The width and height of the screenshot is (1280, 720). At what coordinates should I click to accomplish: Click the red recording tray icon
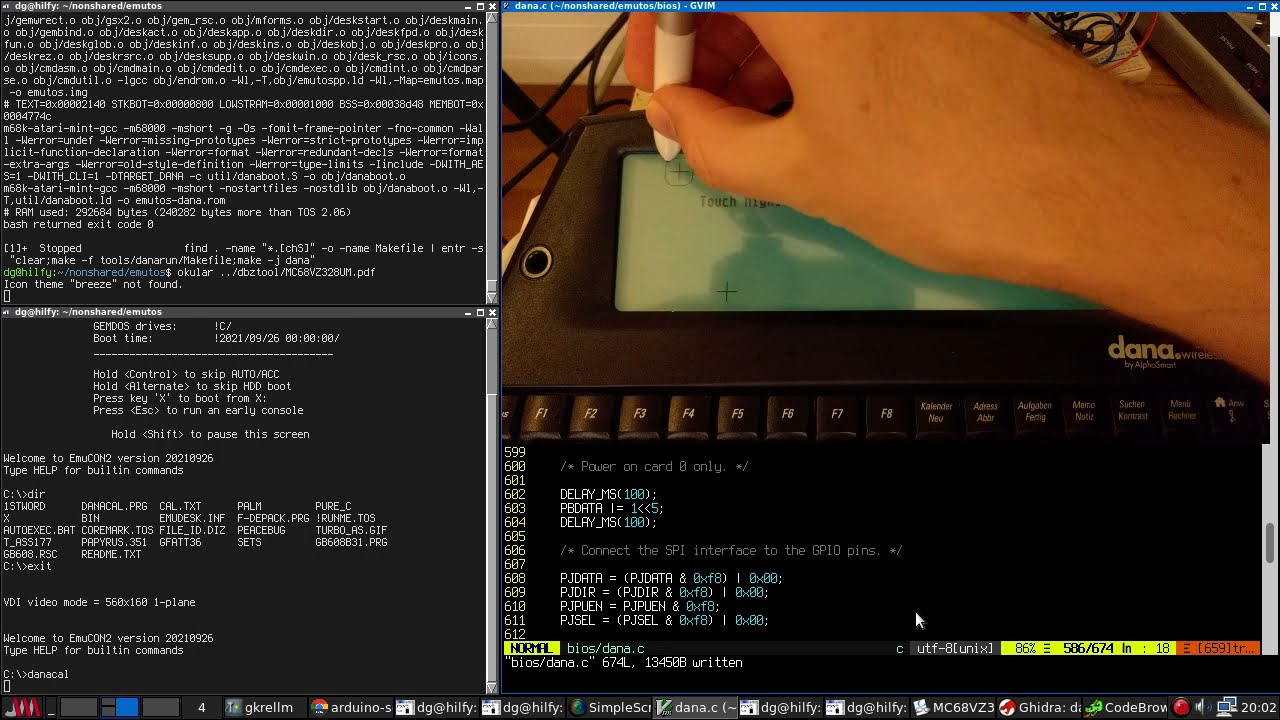(1181, 707)
